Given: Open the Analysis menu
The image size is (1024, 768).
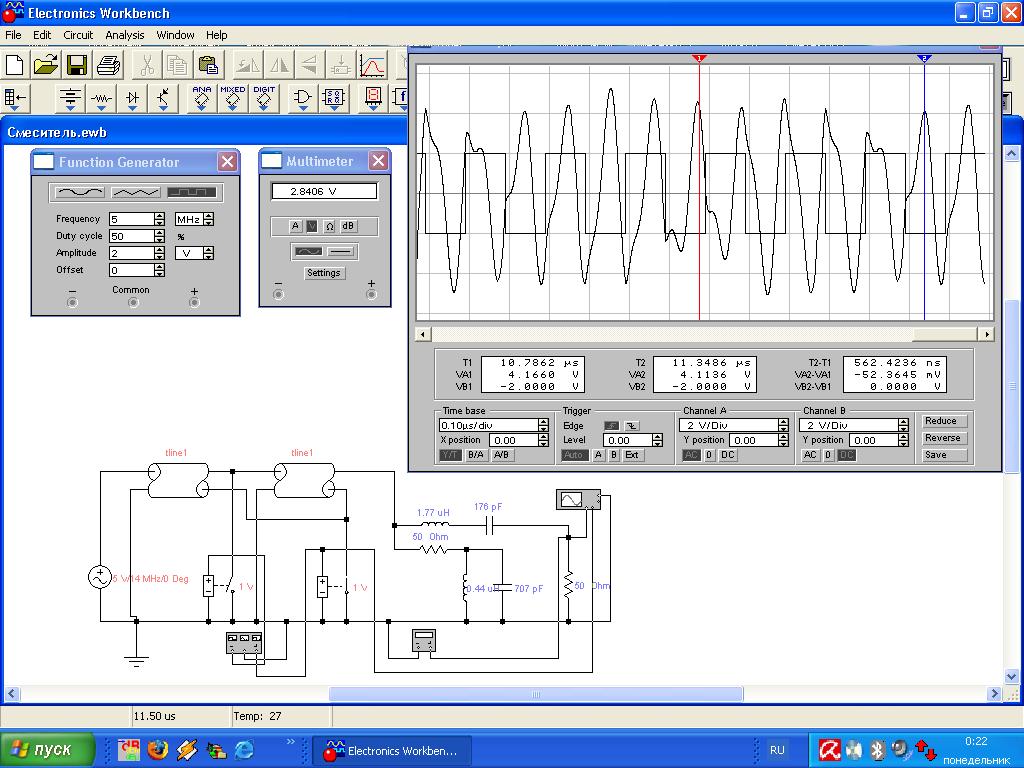Looking at the screenshot, I should [x=125, y=35].
